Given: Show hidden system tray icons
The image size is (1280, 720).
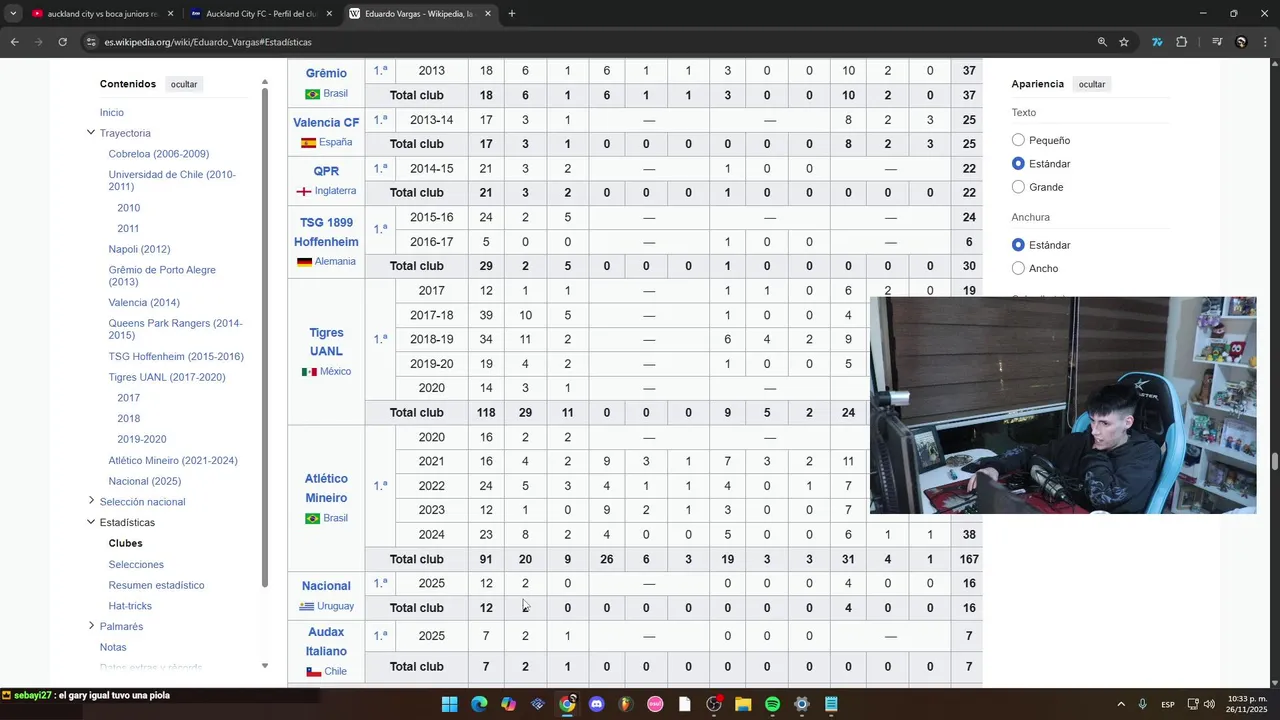Looking at the screenshot, I should (x=1120, y=704).
